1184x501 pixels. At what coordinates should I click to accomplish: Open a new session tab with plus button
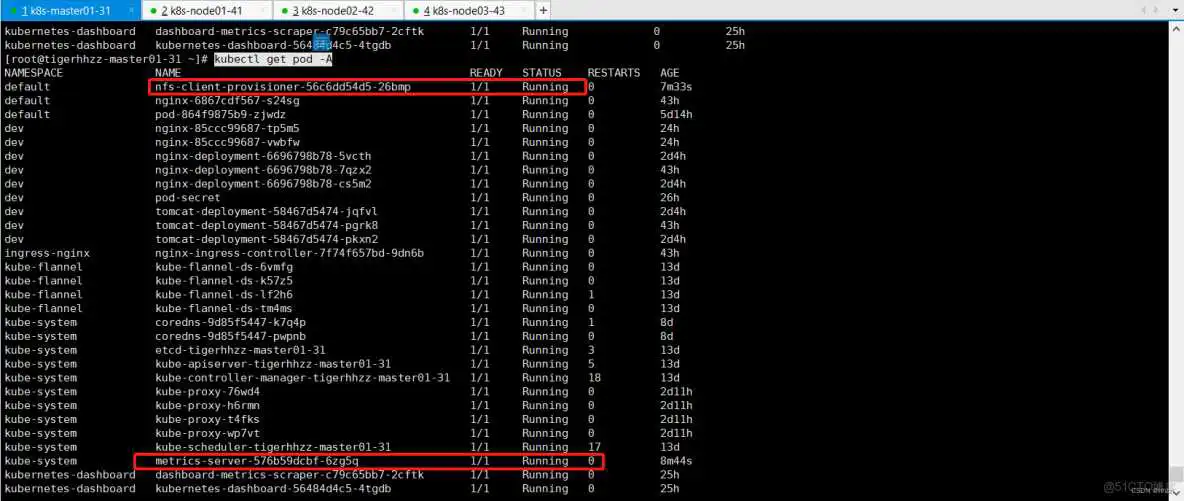point(543,10)
